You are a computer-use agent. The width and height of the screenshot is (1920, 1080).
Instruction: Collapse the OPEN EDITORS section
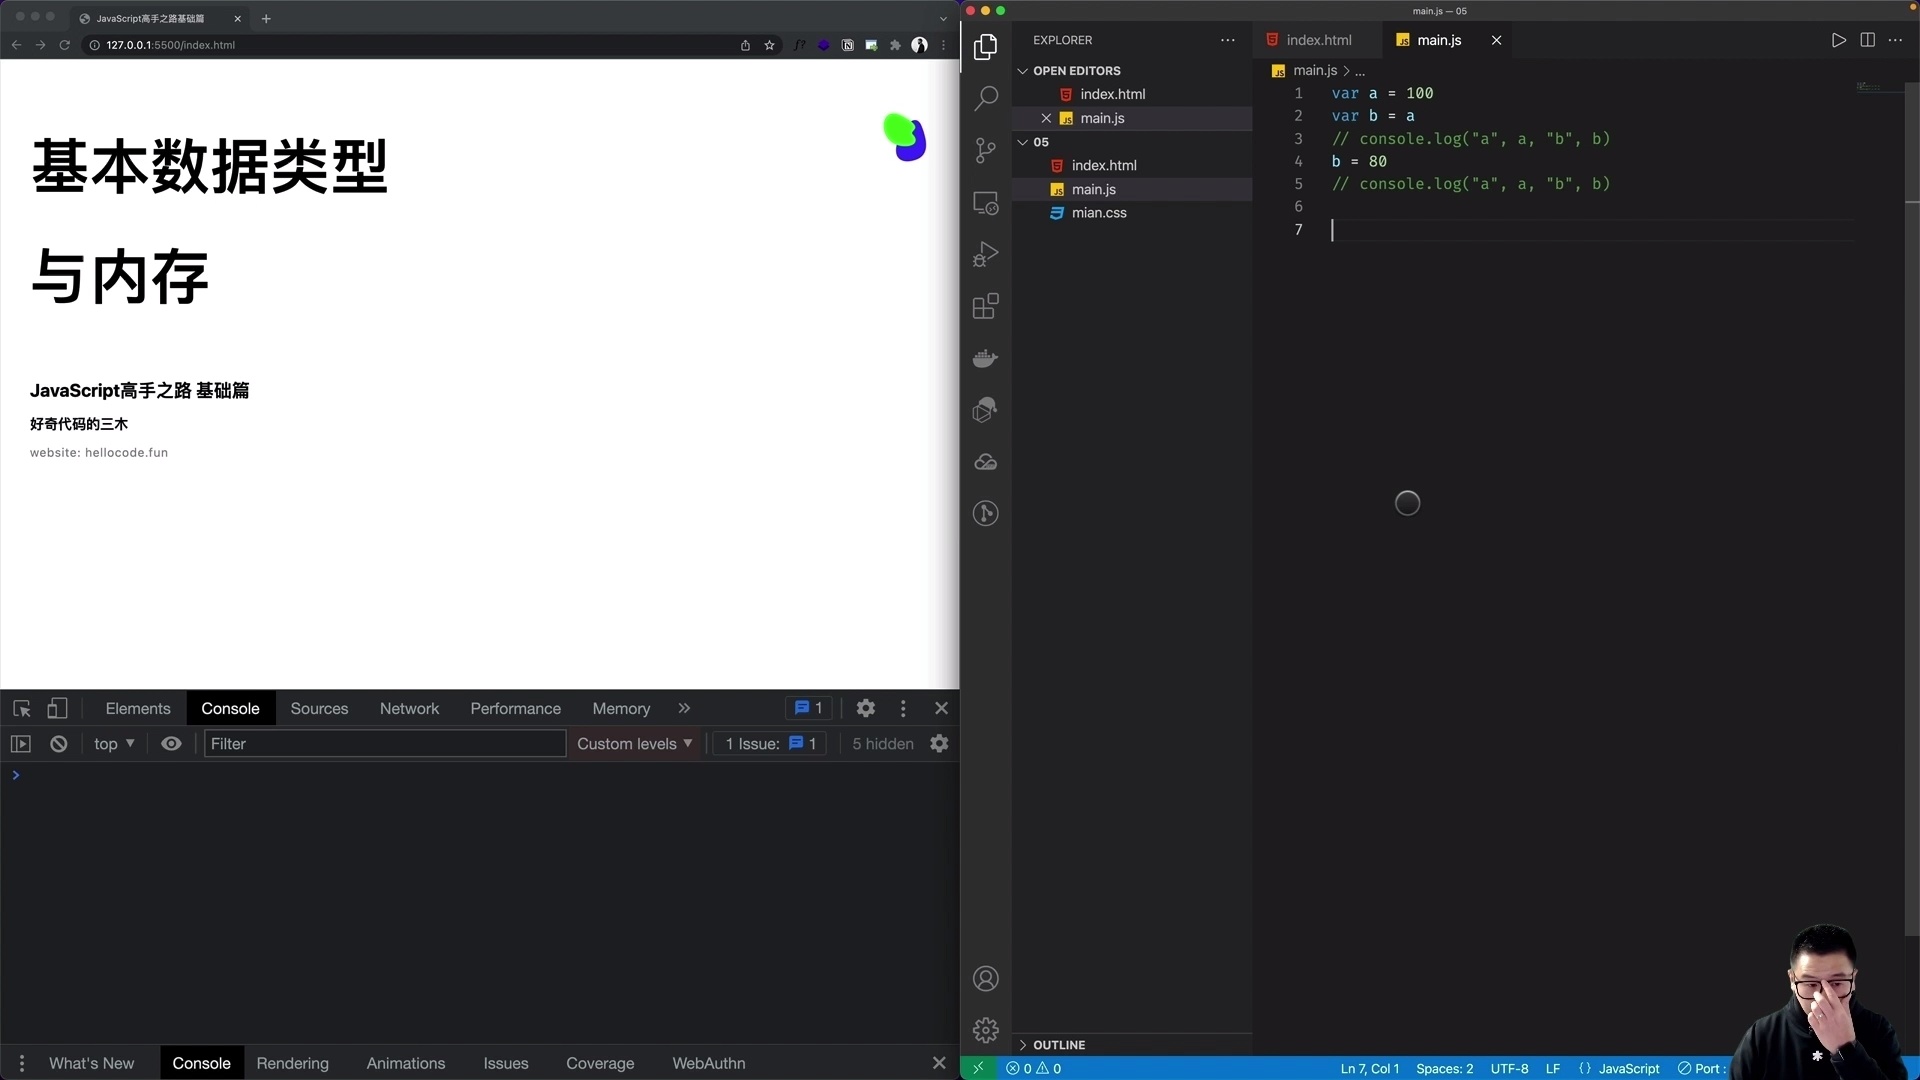point(1022,70)
